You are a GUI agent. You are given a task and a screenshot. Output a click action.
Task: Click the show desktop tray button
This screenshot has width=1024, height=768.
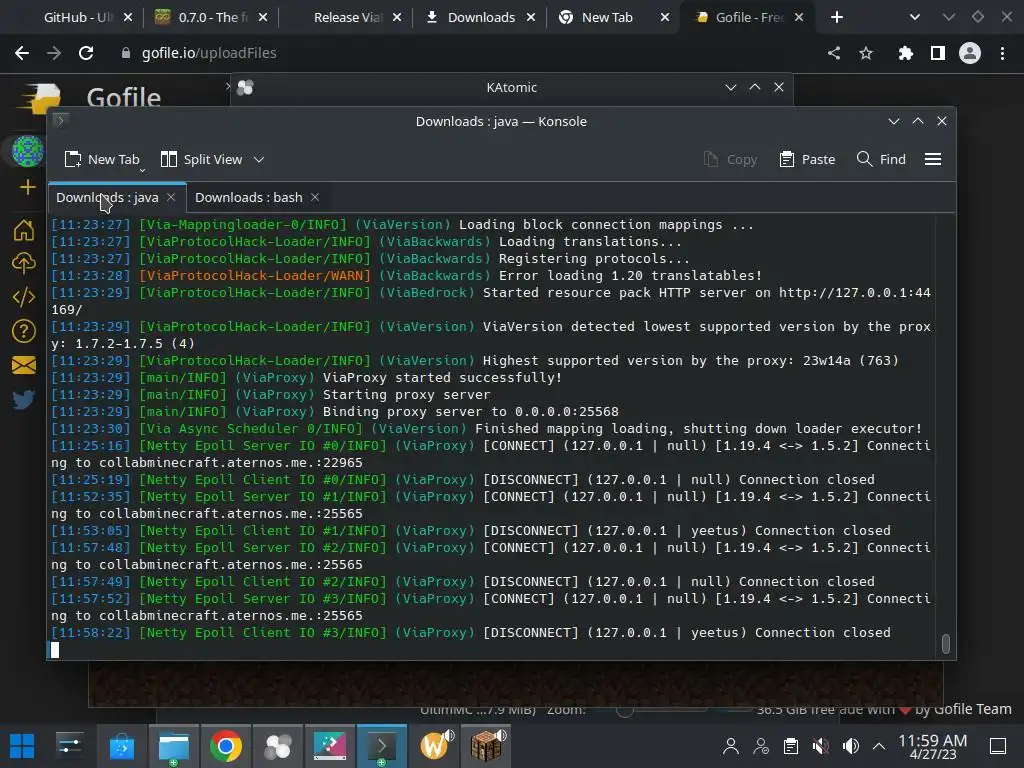point(998,746)
